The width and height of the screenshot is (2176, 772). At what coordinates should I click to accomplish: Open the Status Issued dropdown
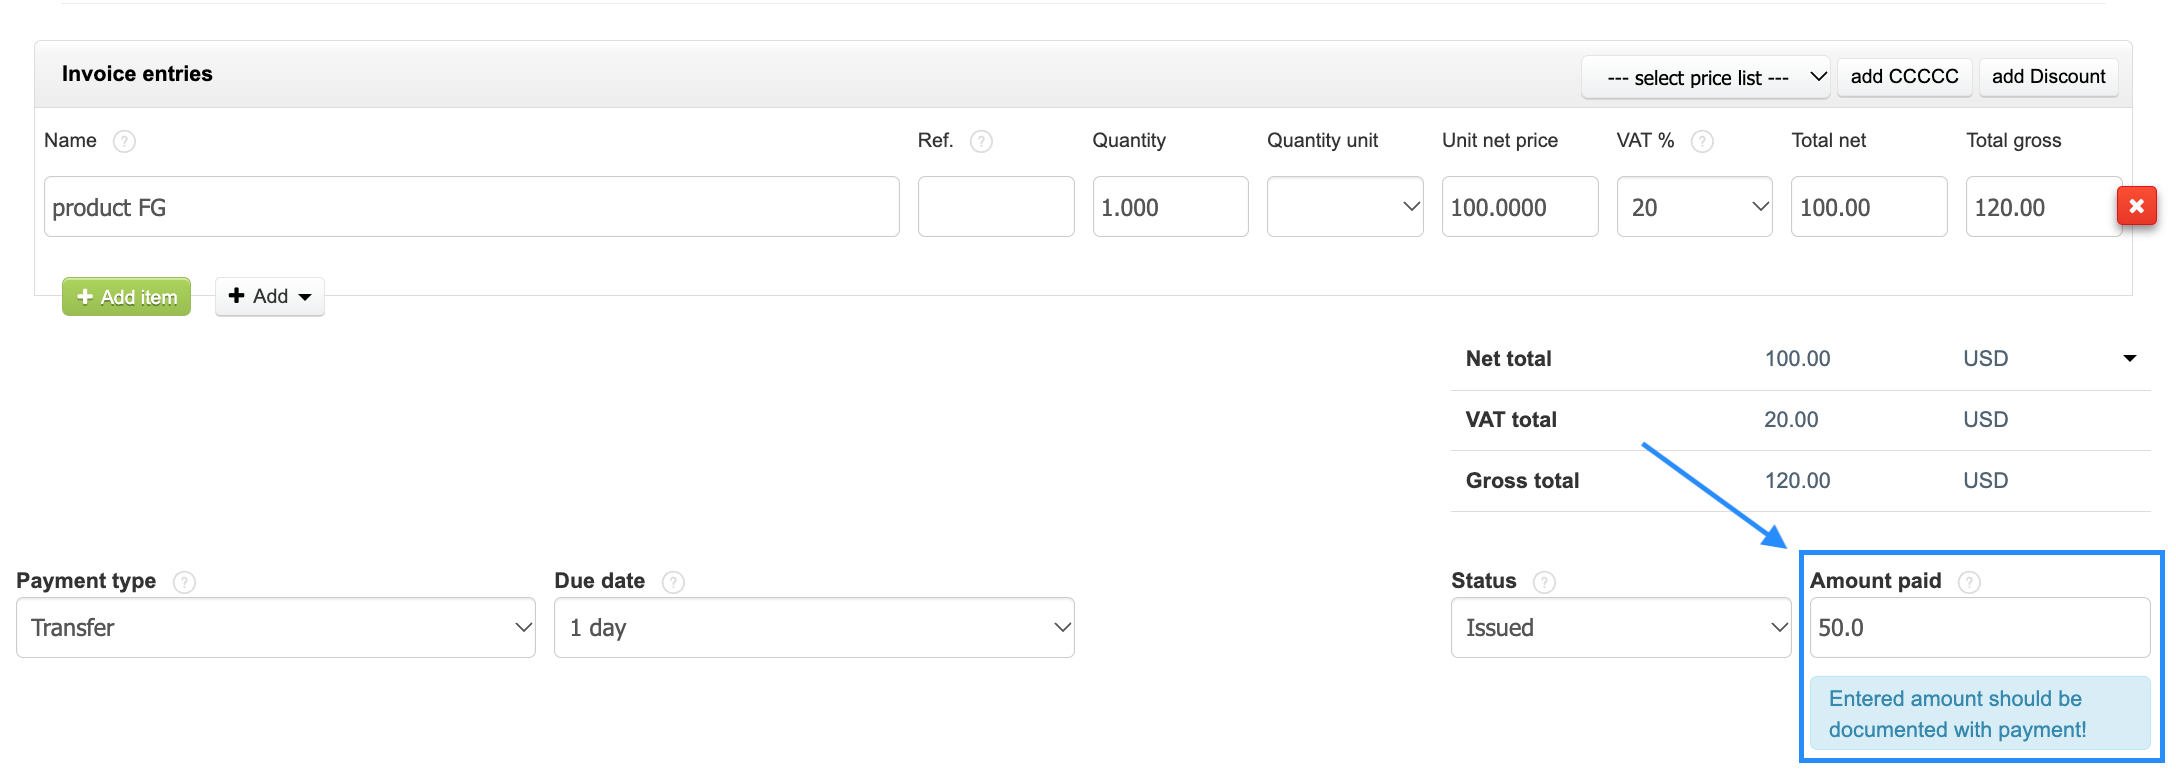pyautogui.click(x=1621, y=627)
